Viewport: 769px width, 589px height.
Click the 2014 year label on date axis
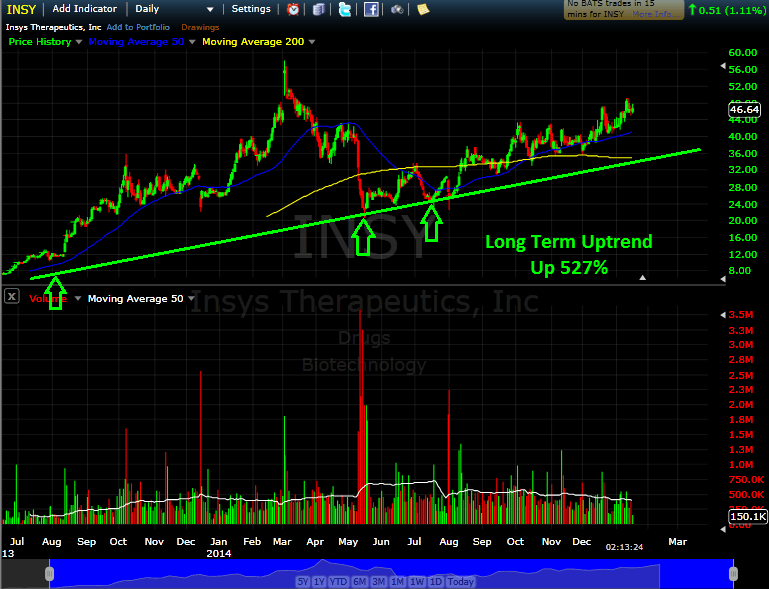(219, 554)
